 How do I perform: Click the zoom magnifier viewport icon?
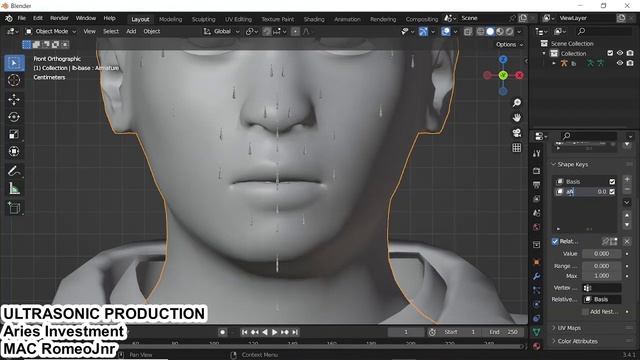[x=517, y=102]
